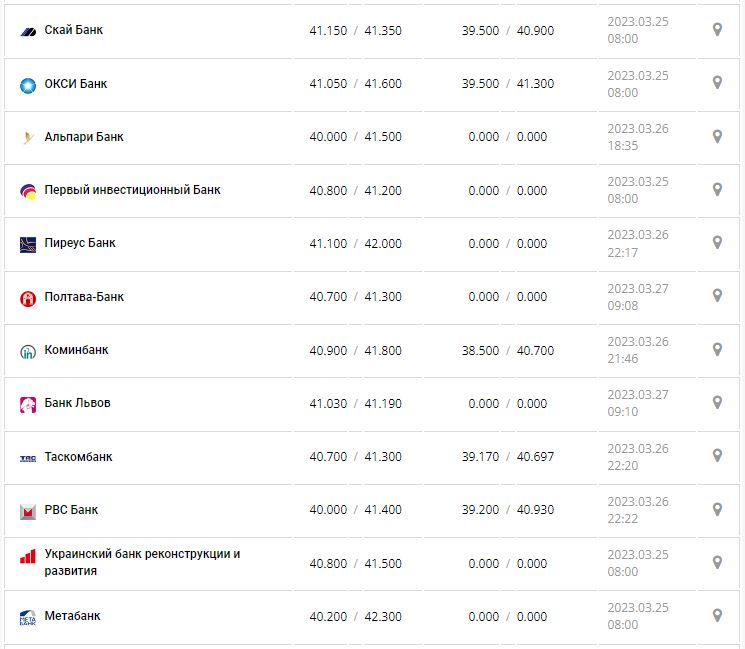This screenshot has width=745, height=649.
Task: Click the Метабанк logo icon
Action: [x=28, y=619]
